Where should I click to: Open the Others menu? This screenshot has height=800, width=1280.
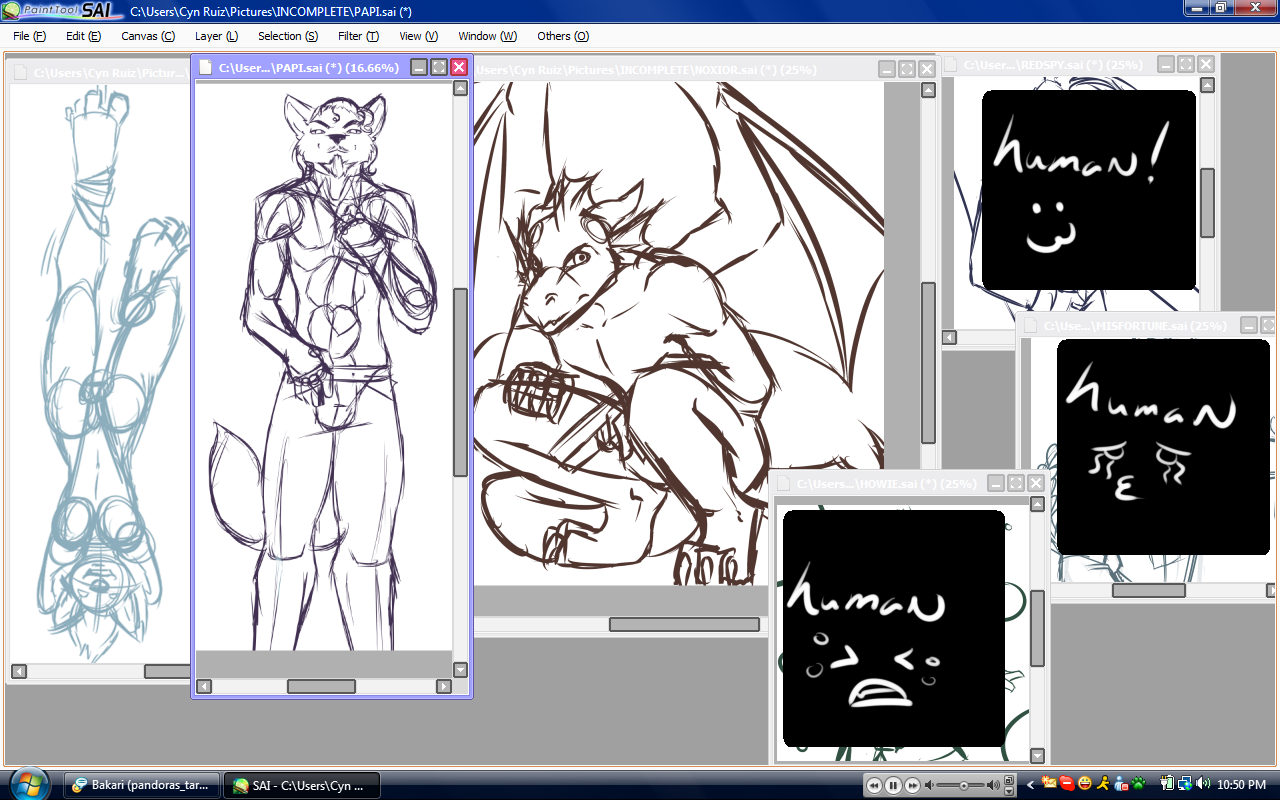(563, 36)
